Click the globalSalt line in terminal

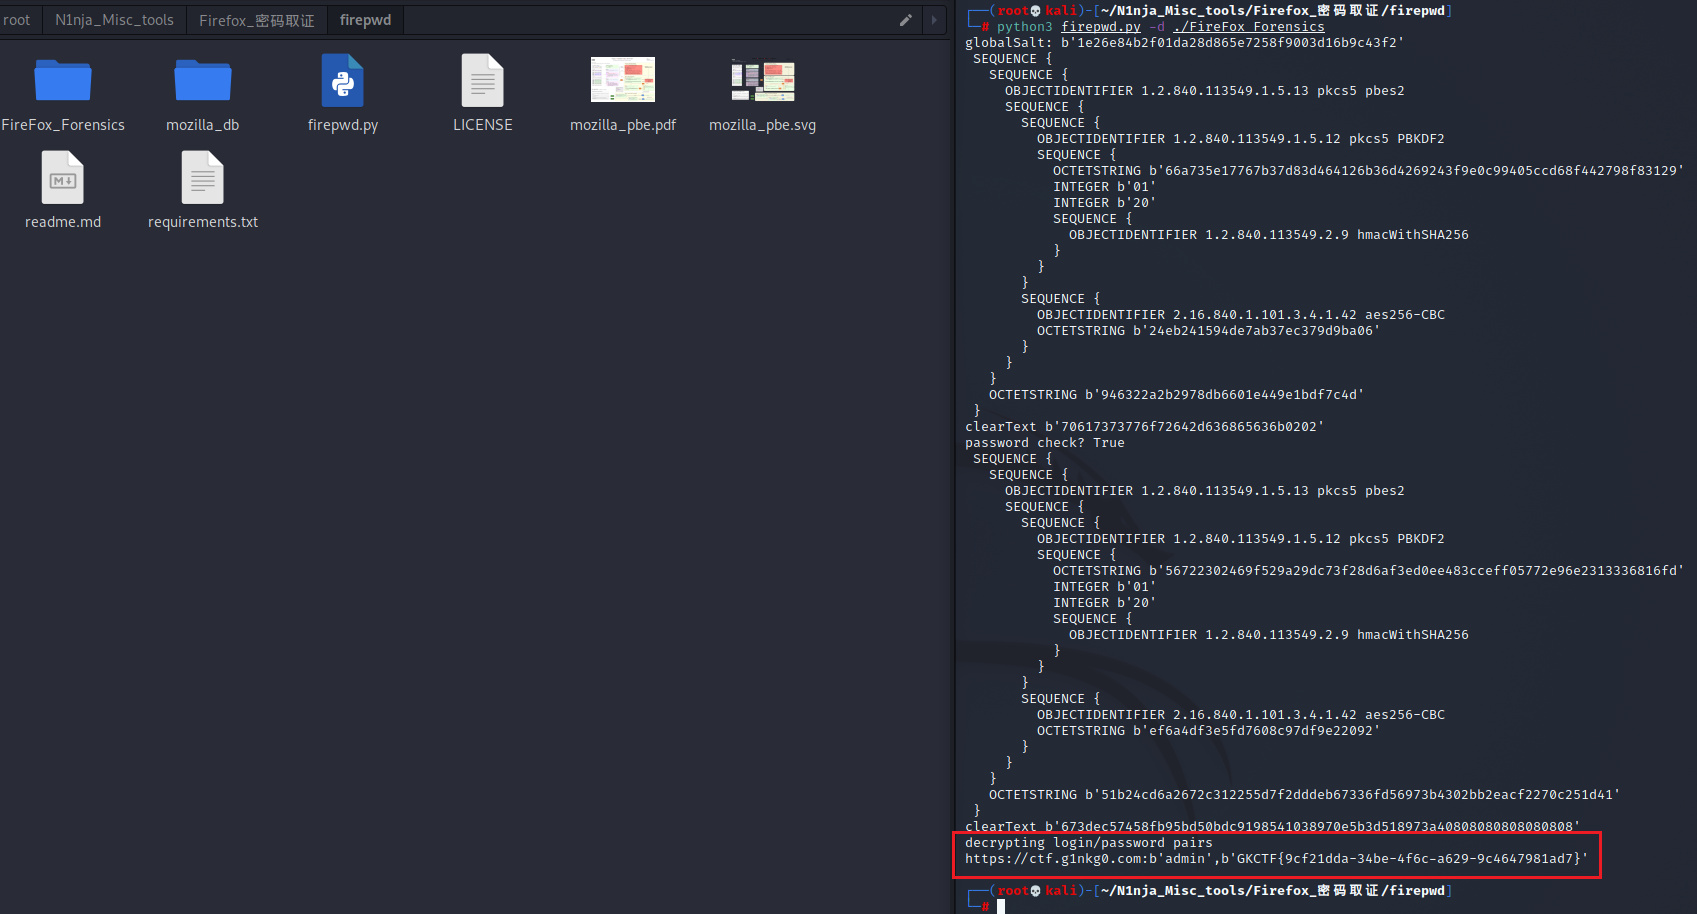(x=1184, y=43)
